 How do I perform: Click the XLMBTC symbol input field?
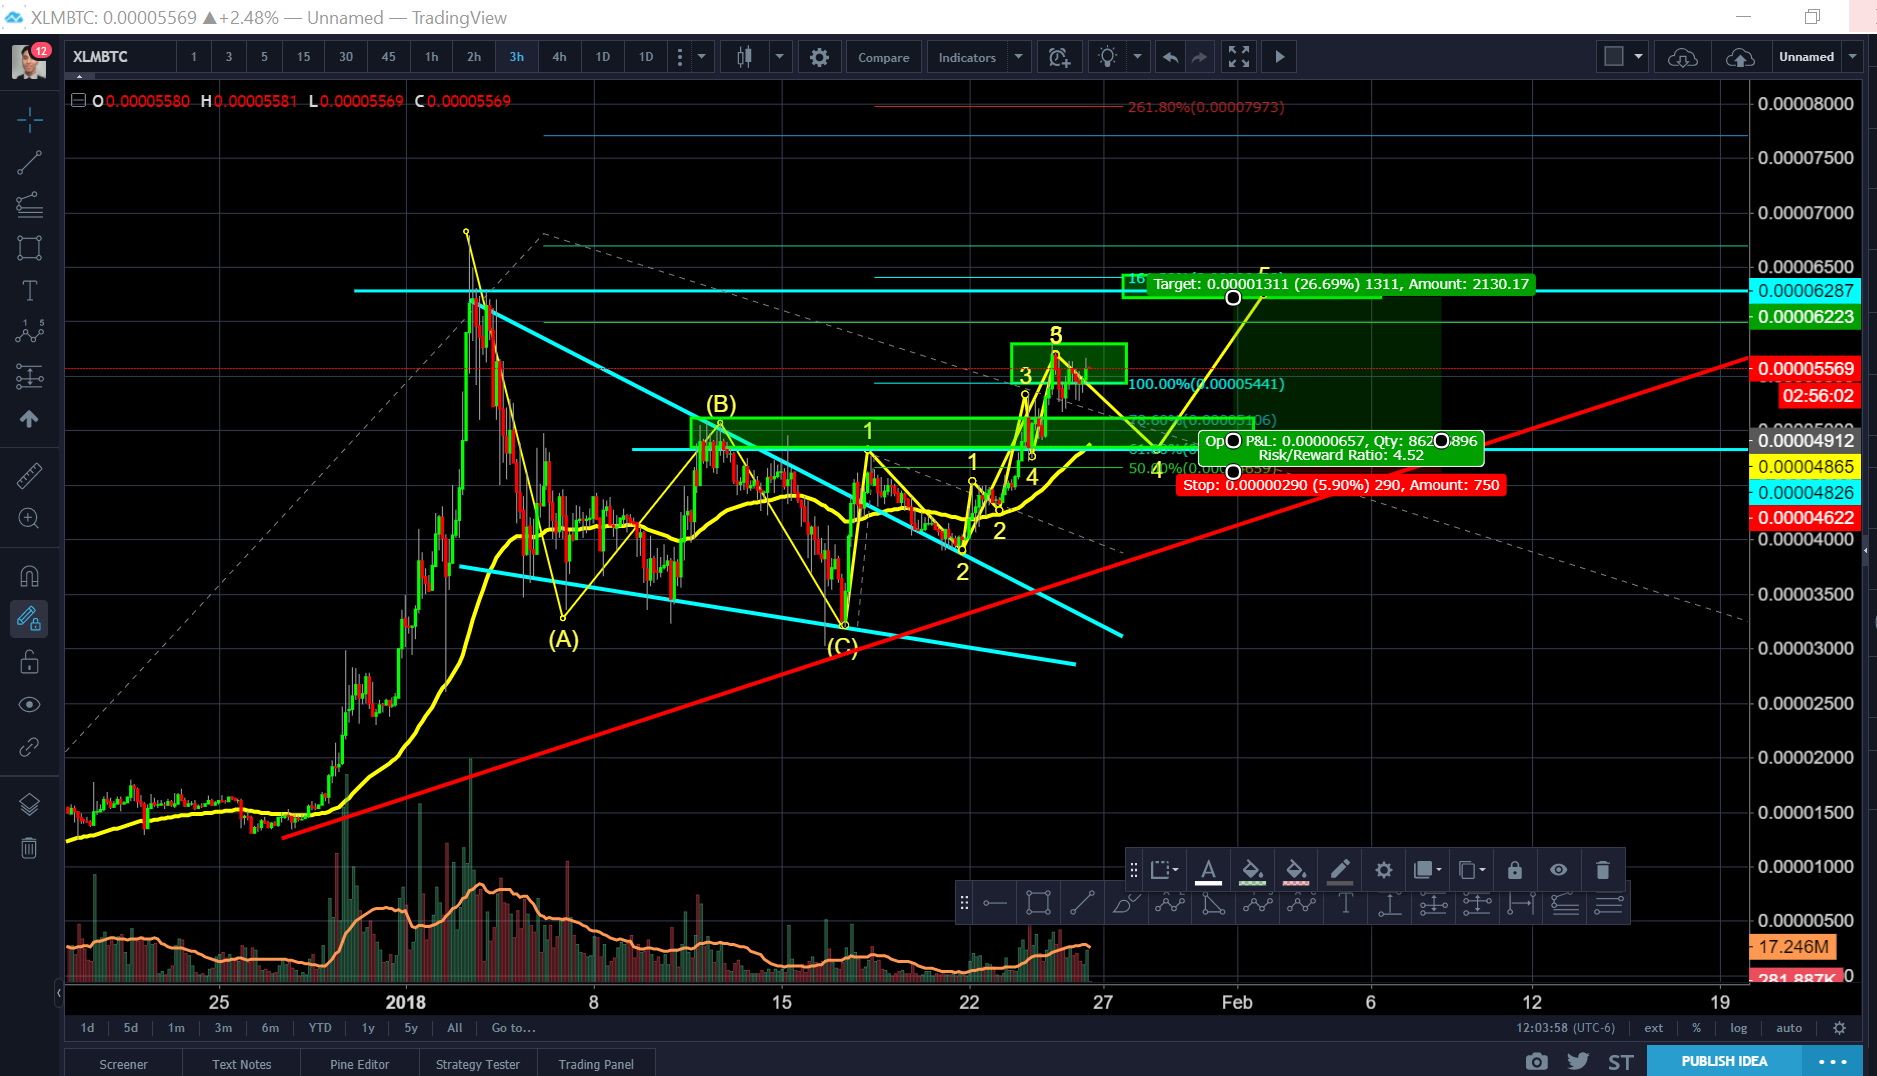click(x=120, y=57)
